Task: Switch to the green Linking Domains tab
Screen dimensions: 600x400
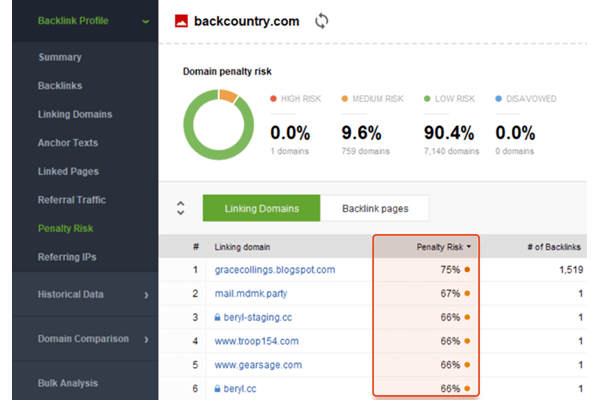Action: coord(261,208)
